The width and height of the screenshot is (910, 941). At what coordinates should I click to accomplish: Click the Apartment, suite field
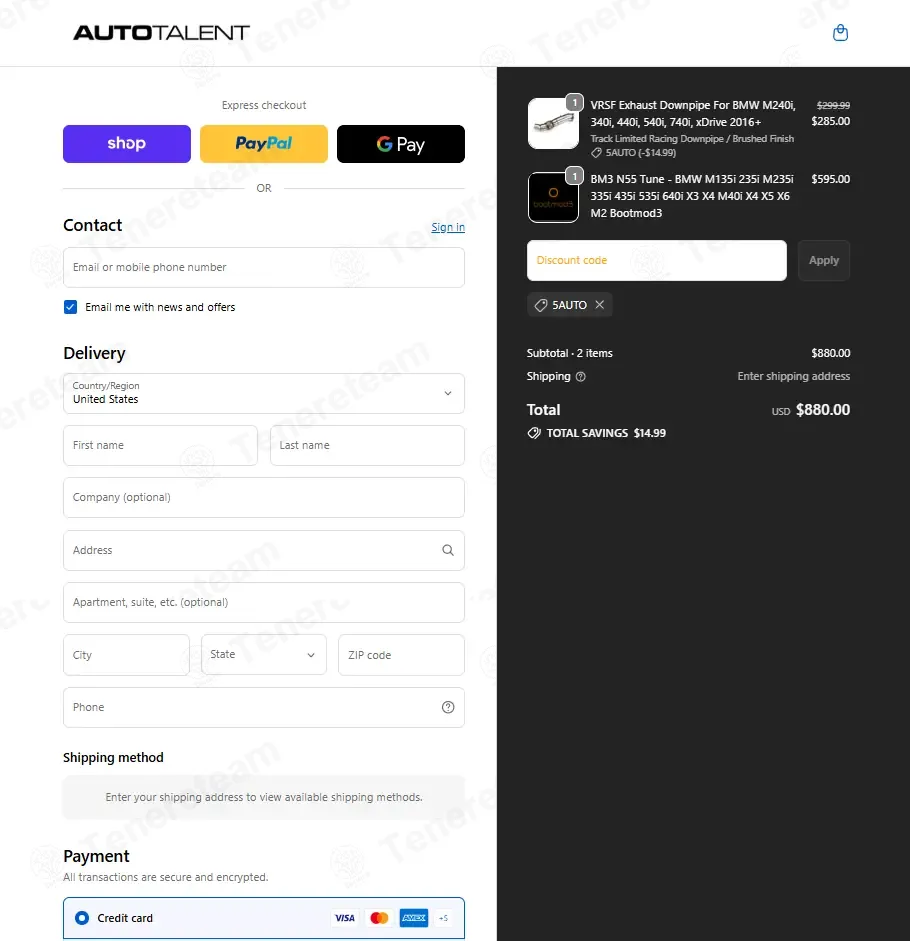264,603
